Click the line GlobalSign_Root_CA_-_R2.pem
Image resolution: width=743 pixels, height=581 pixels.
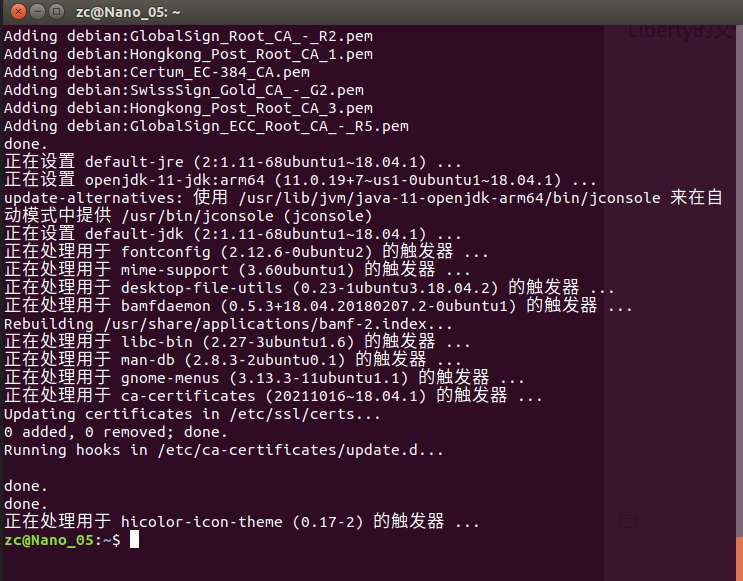point(188,36)
